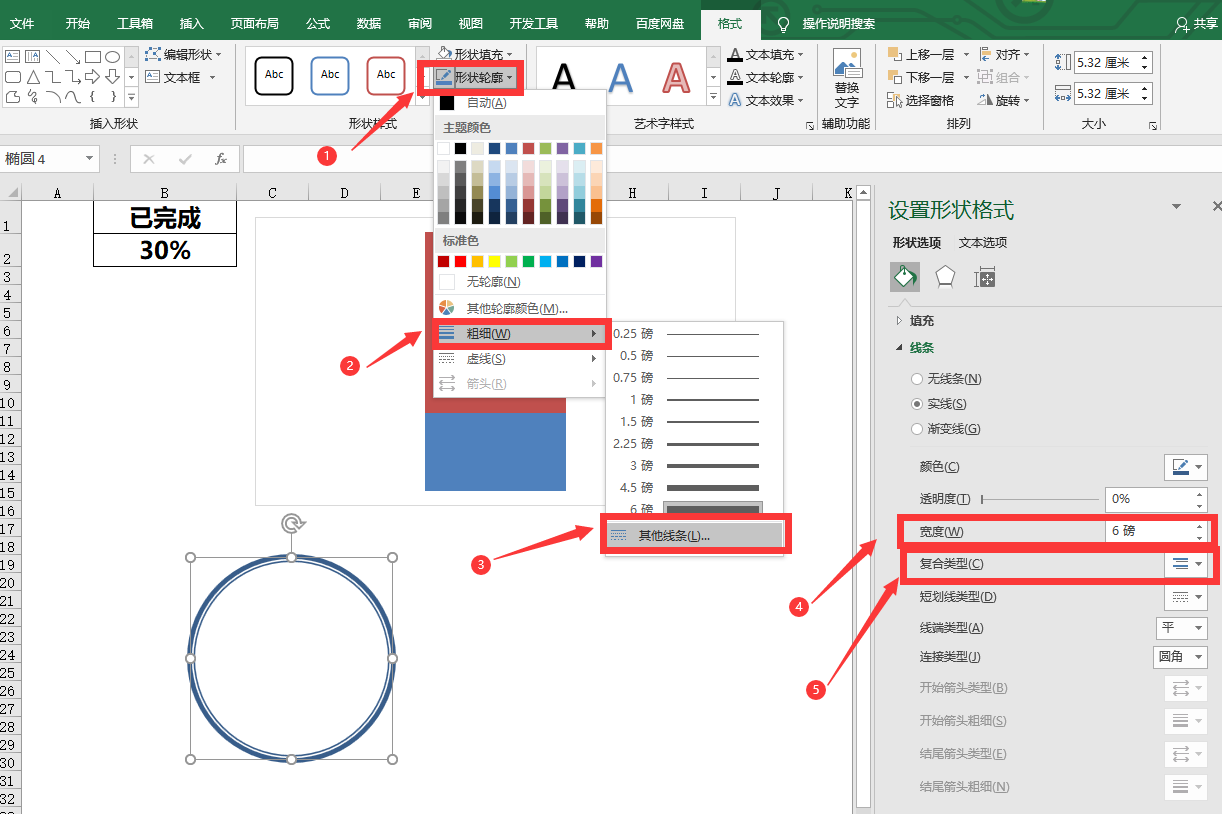This screenshot has height=814, width=1222.
Task: Switch to the 开始 ribbon tab
Action: (x=78, y=24)
